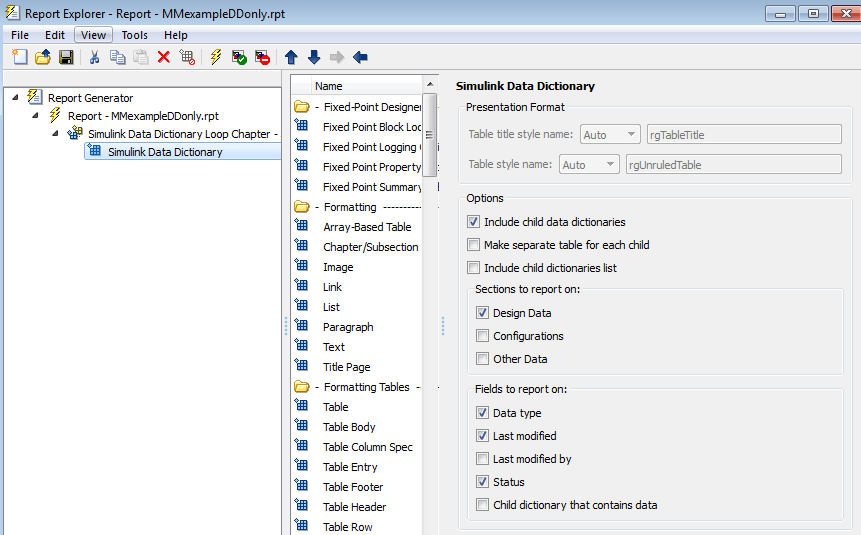
Task: Open the Tools menu
Action: click(x=135, y=35)
